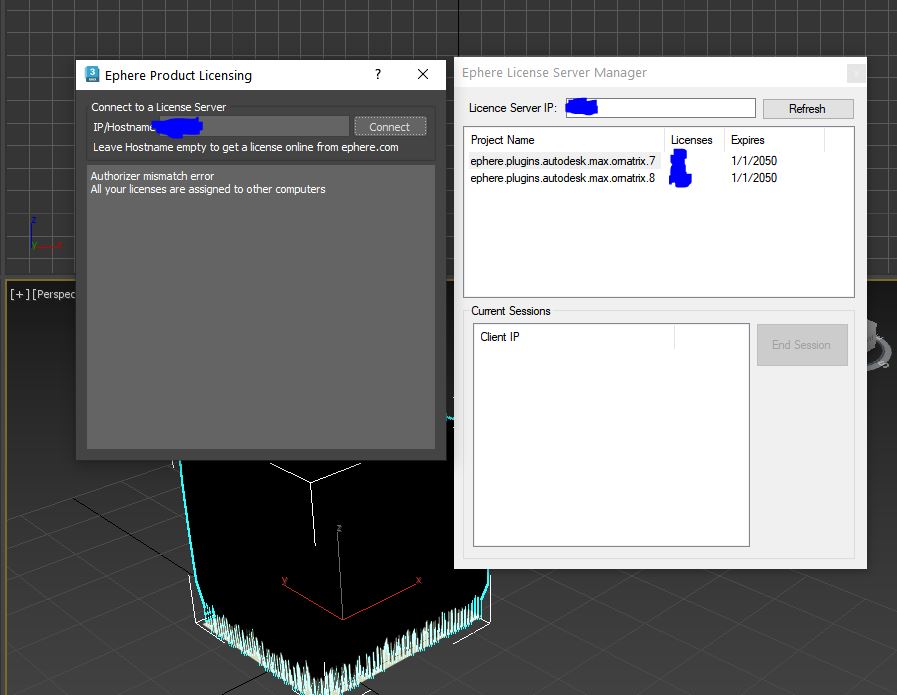
Task: Open the viewport [+] menu
Action: (19, 294)
